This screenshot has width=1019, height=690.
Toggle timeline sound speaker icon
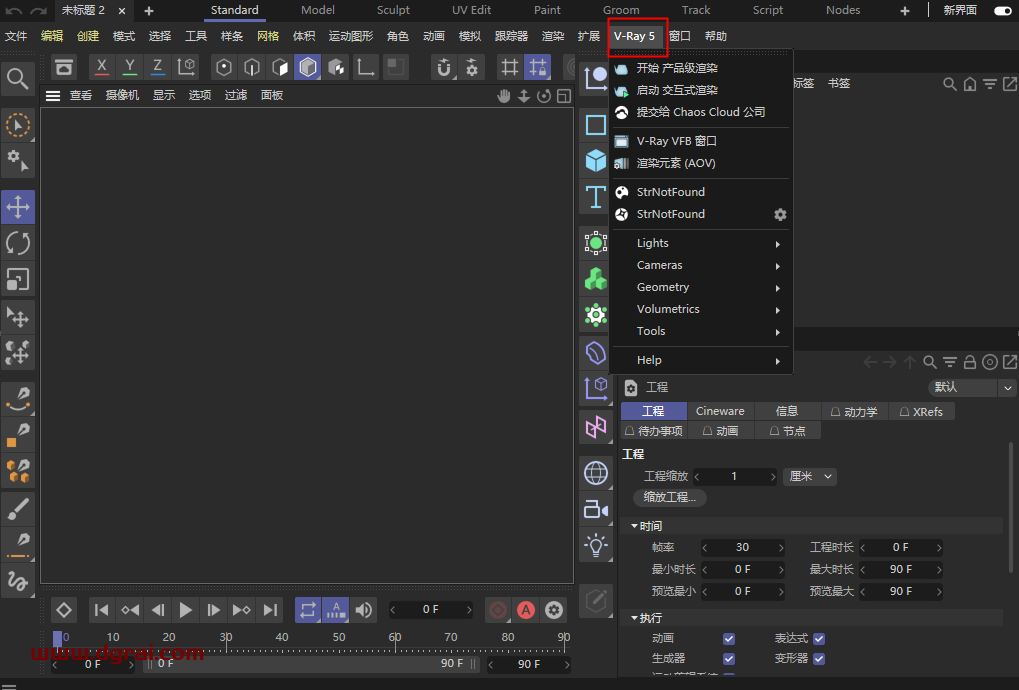pos(364,610)
